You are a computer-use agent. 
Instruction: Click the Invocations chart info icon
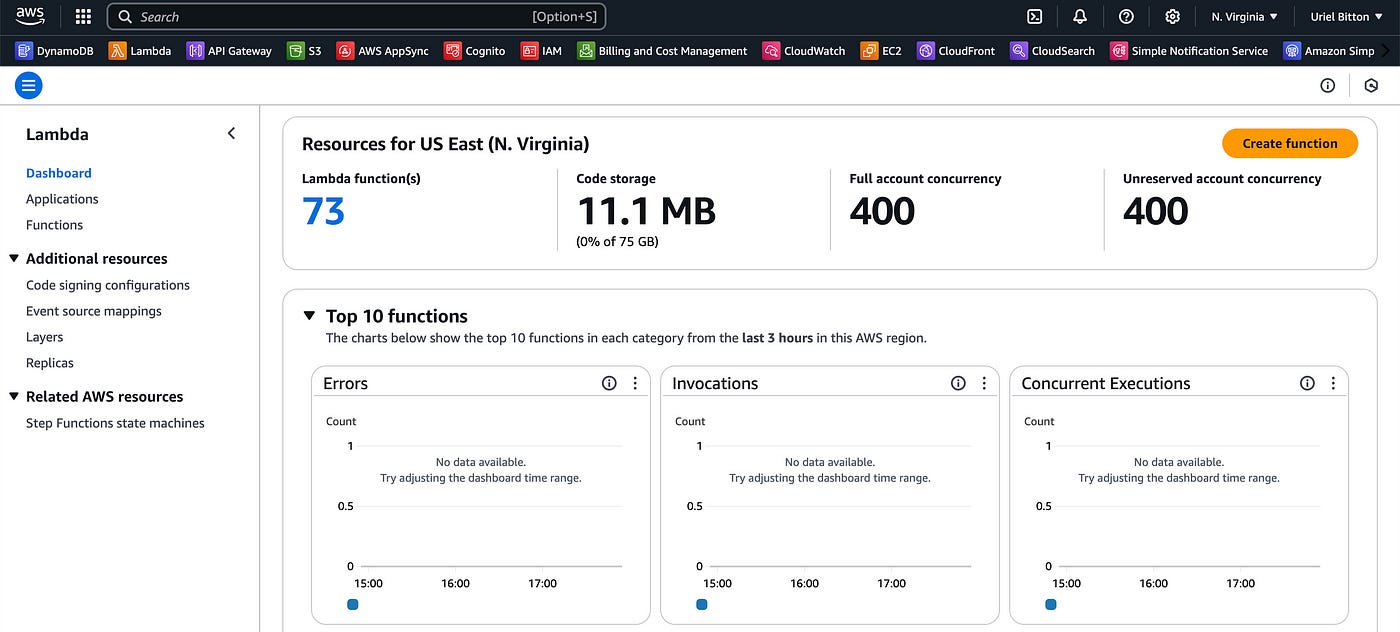958,383
